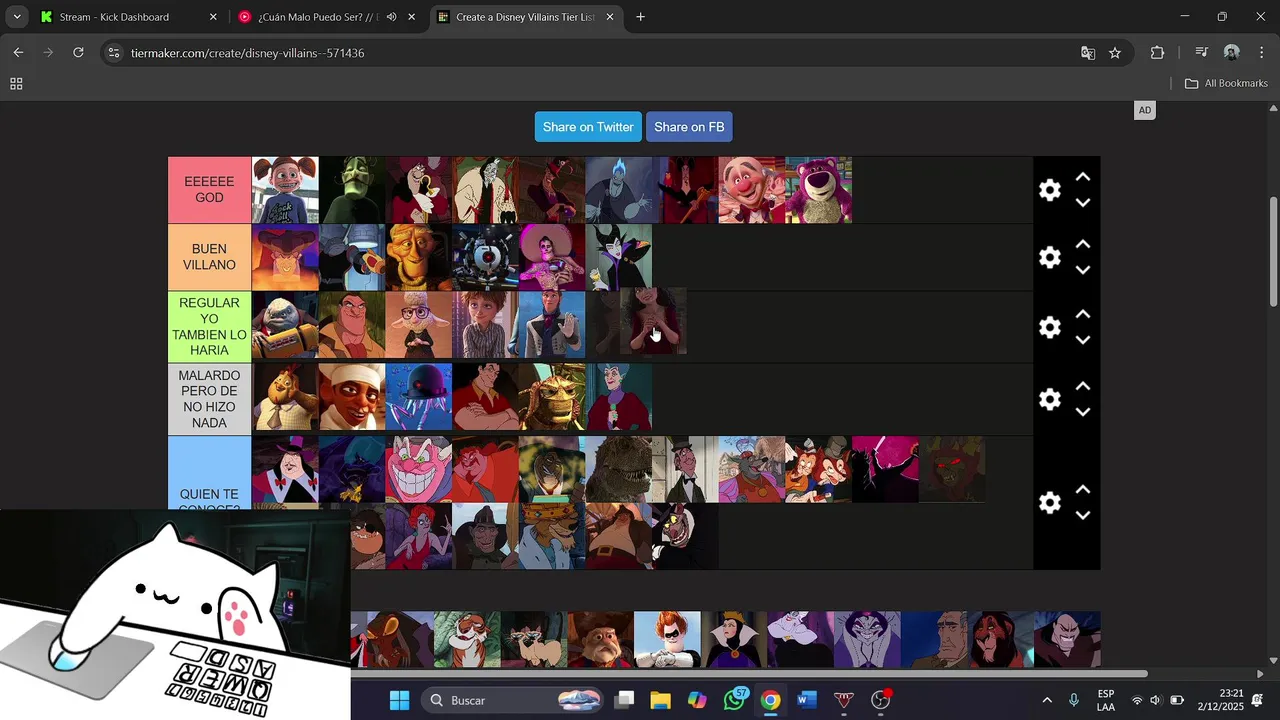The width and height of the screenshot is (1280, 720).
Task: Open All Bookmarks folder
Action: (1226, 83)
